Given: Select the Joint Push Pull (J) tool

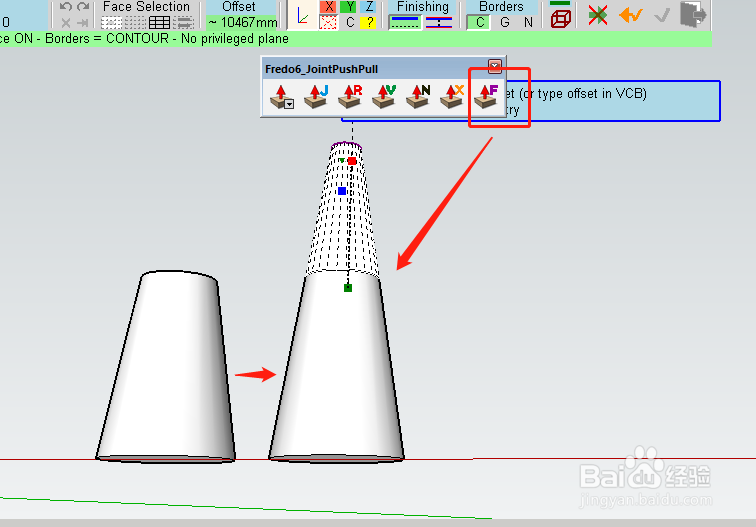Looking at the screenshot, I should pos(316,96).
